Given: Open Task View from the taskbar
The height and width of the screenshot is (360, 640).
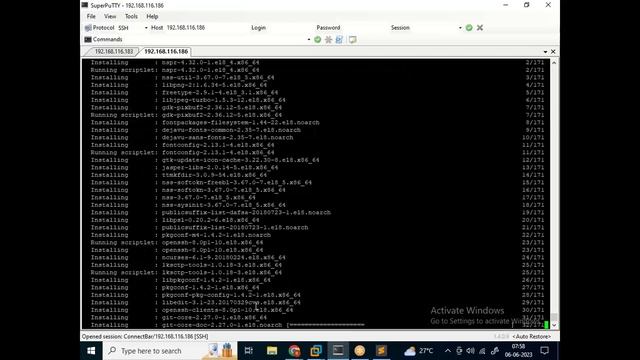Looking at the screenshot, I should tap(248, 351).
